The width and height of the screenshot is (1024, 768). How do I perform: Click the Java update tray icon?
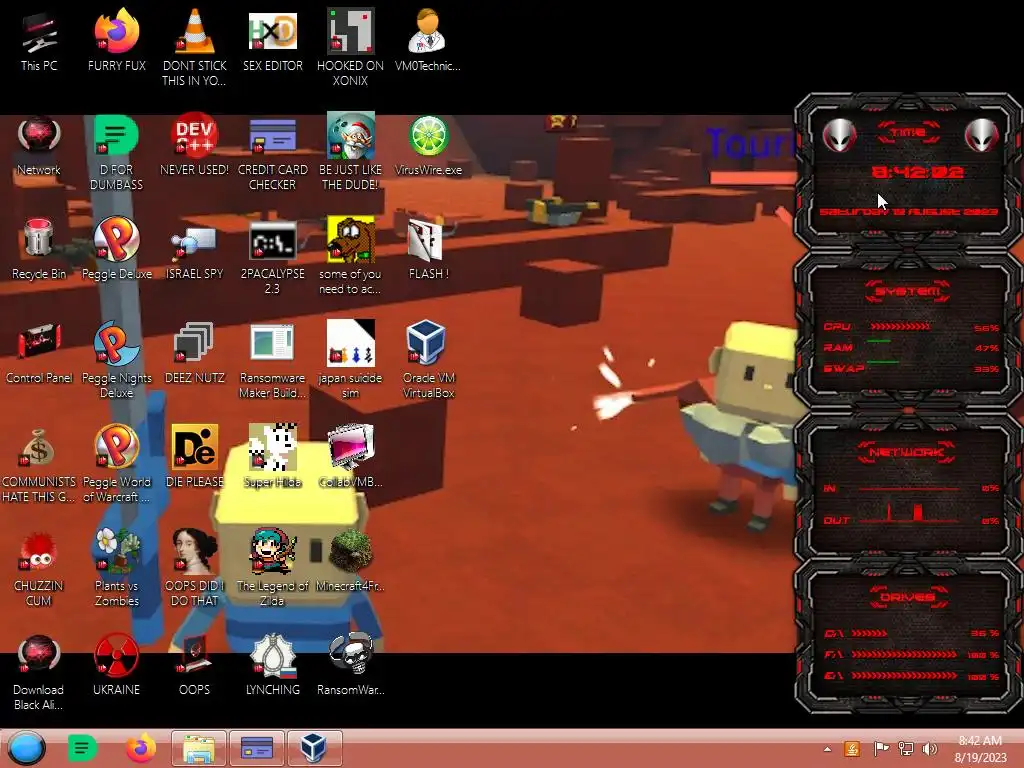click(x=852, y=749)
